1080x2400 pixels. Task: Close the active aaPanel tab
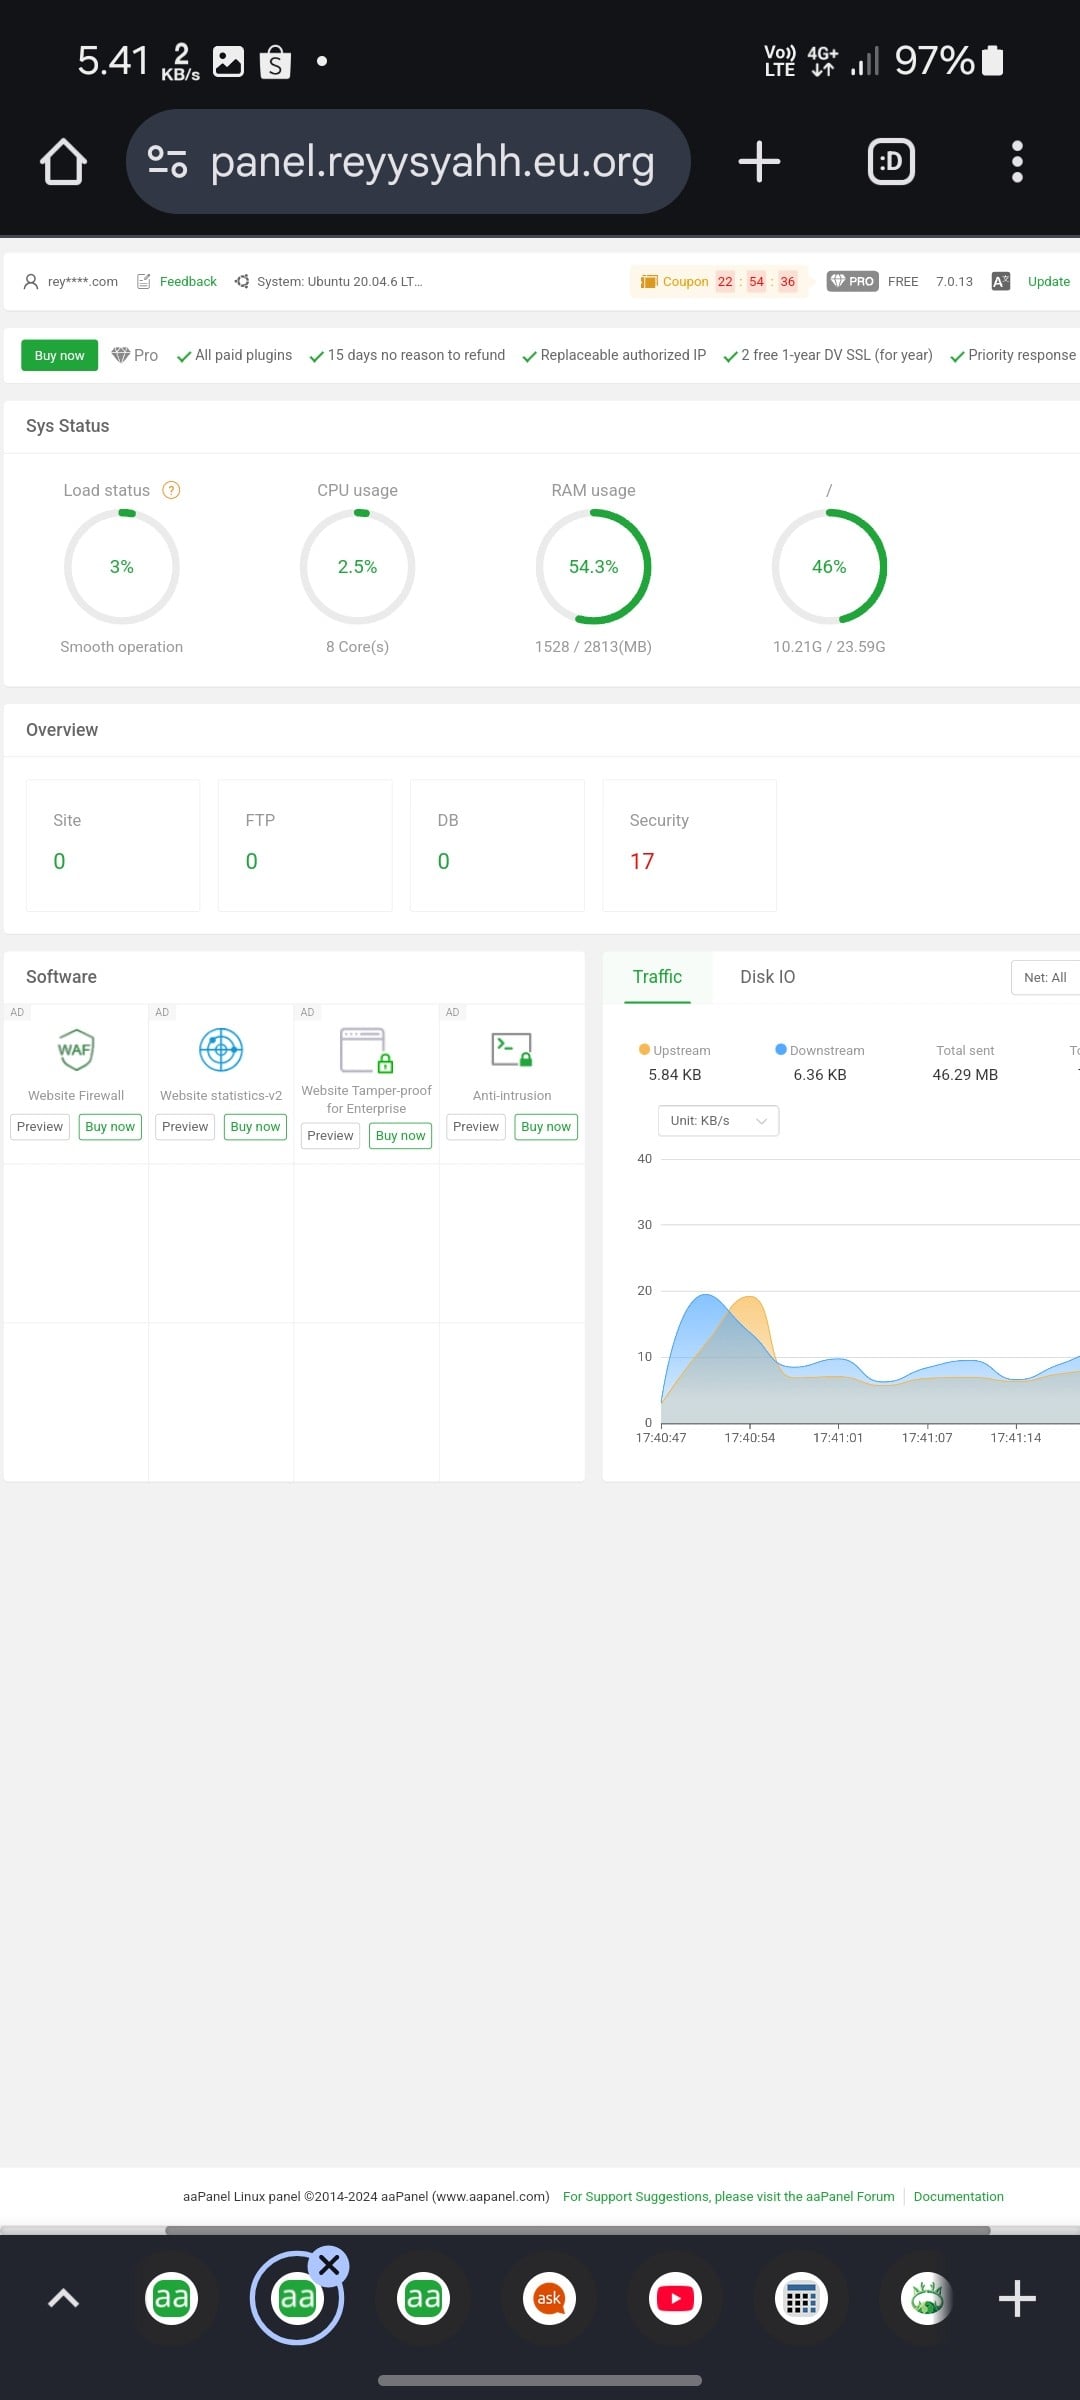tap(329, 2266)
